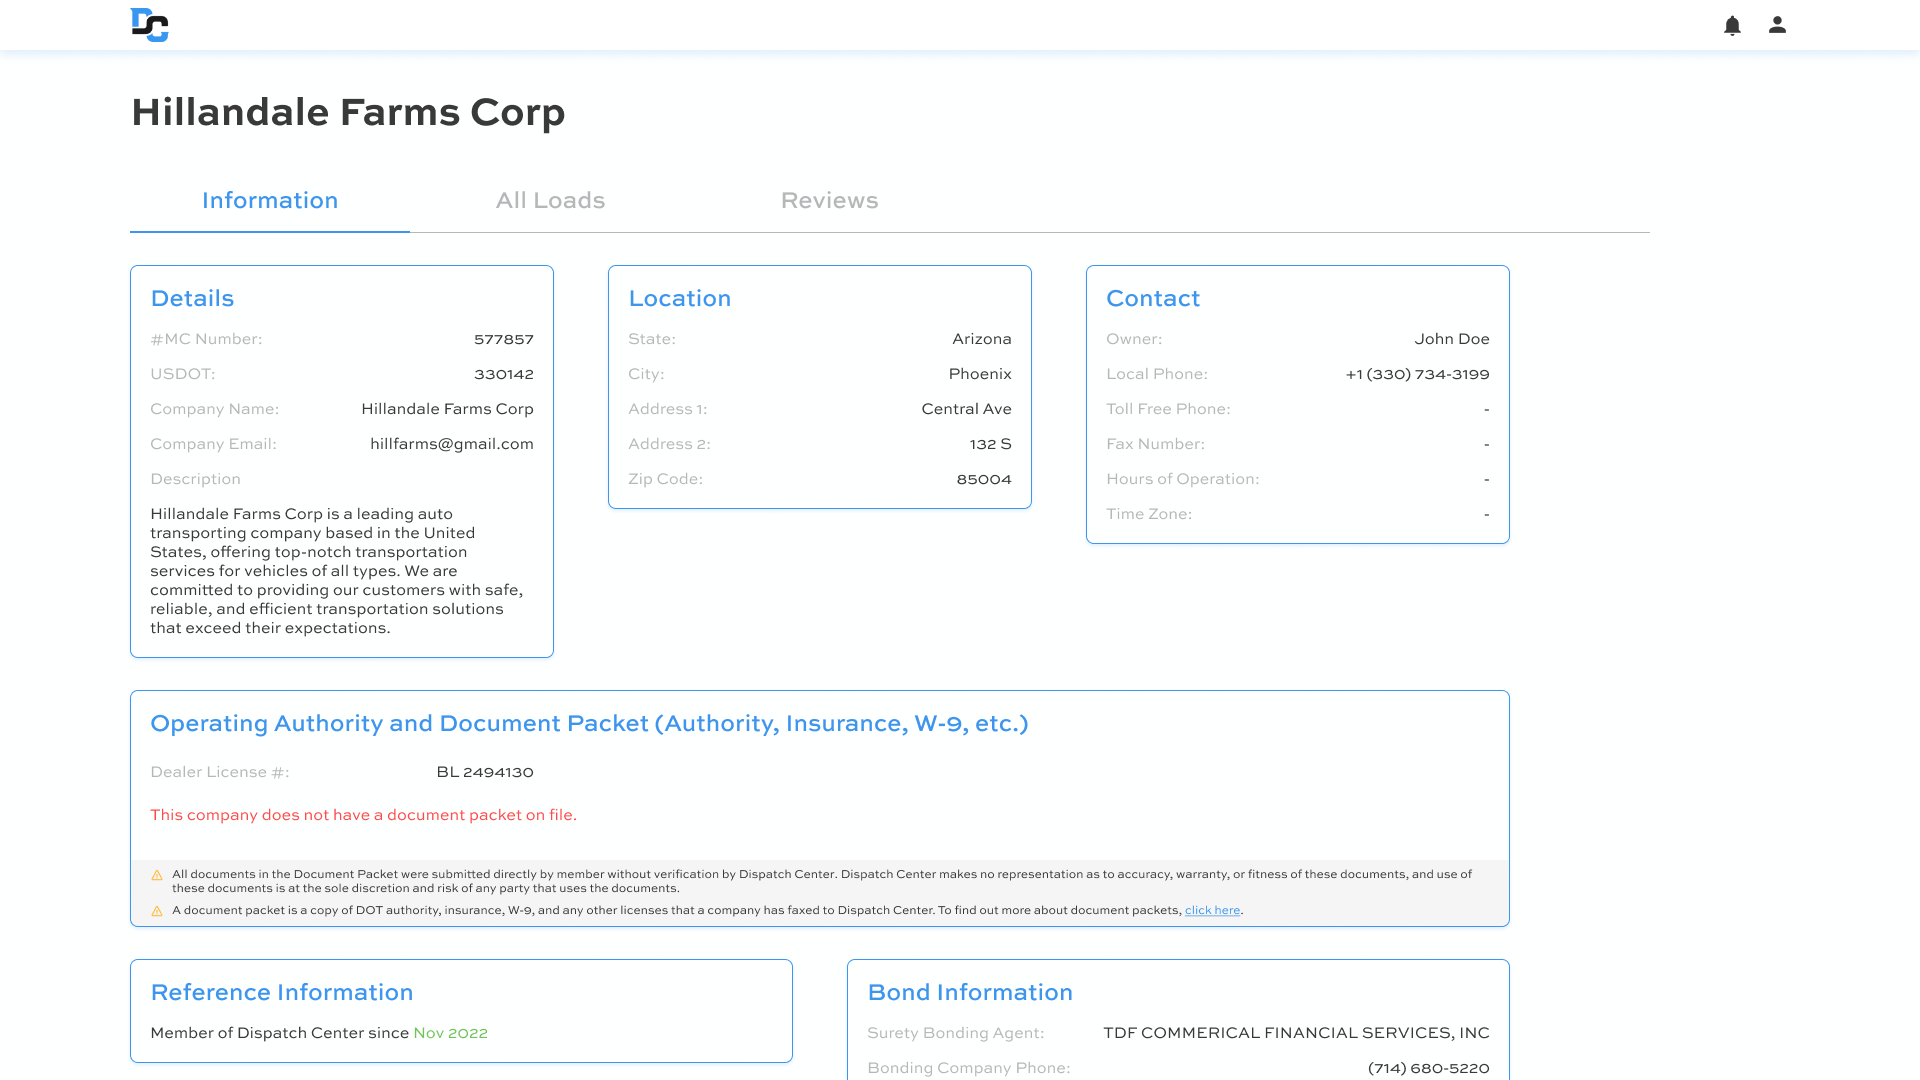Screen dimensions: 1920x1080
Task: Click the Address 2 value 132 S
Action: pyautogui.click(x=990, y=444)
